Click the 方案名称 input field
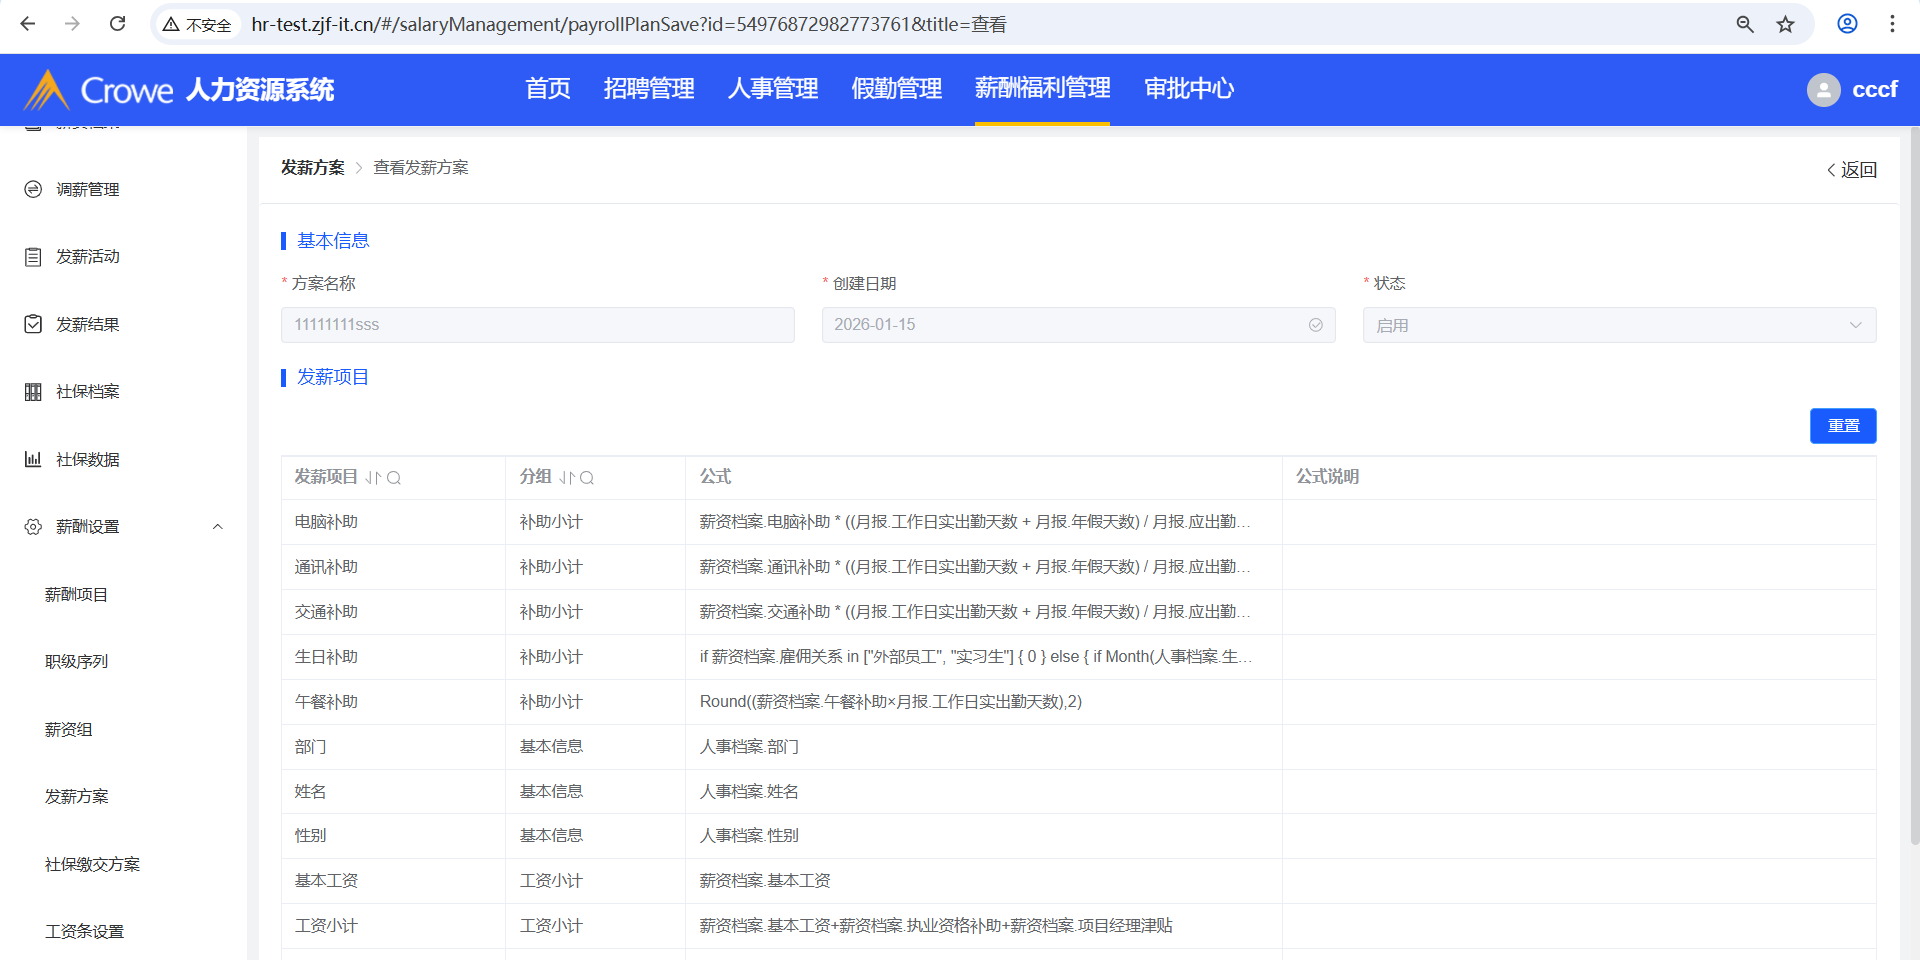Viewport: 1920px width, 960px height. (x=537, y=325)
